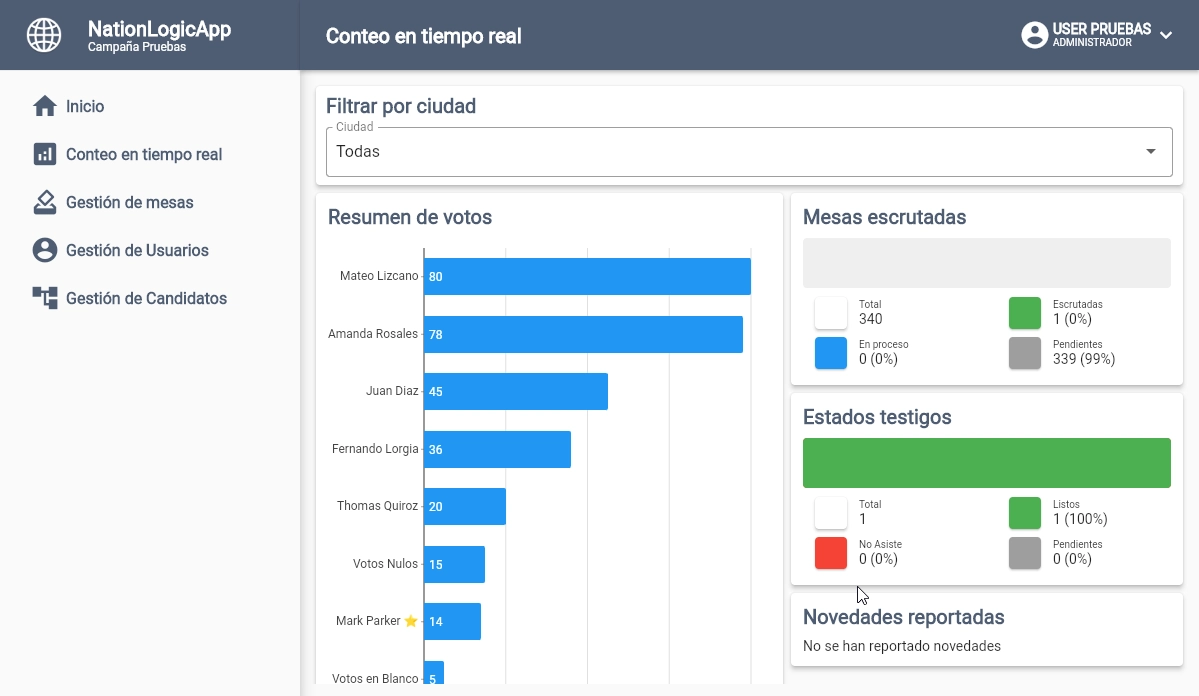Click the star icon beside Mark Parker

(409, 620)
